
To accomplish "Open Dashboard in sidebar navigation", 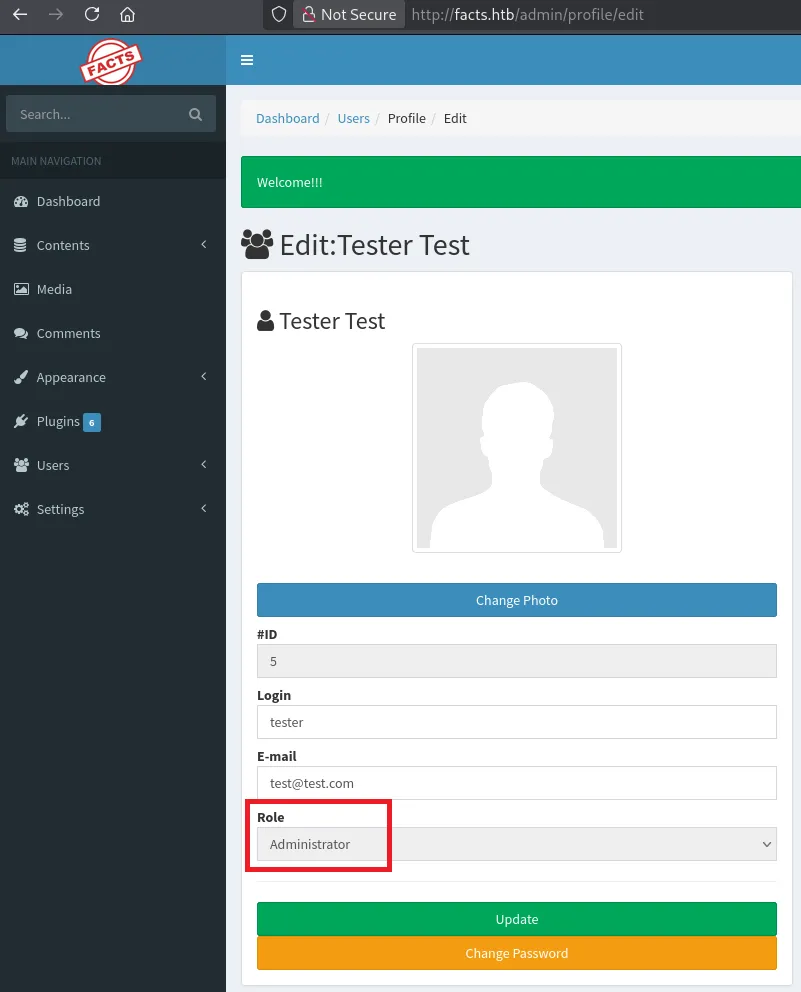I will 68,201.
